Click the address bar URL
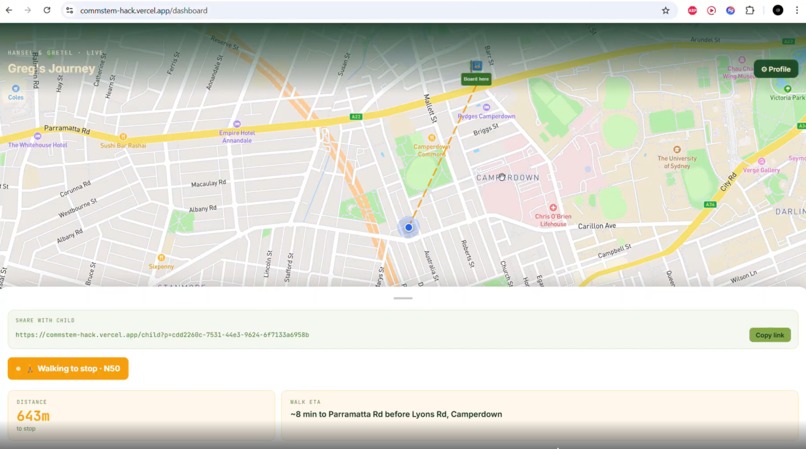Screen dimensions: 806x449 click(143, 10)
